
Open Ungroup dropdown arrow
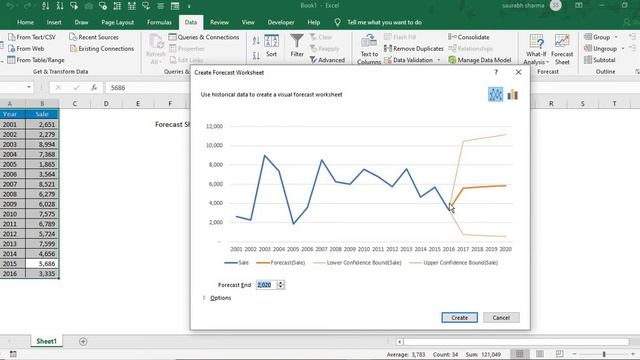[622, 49]
